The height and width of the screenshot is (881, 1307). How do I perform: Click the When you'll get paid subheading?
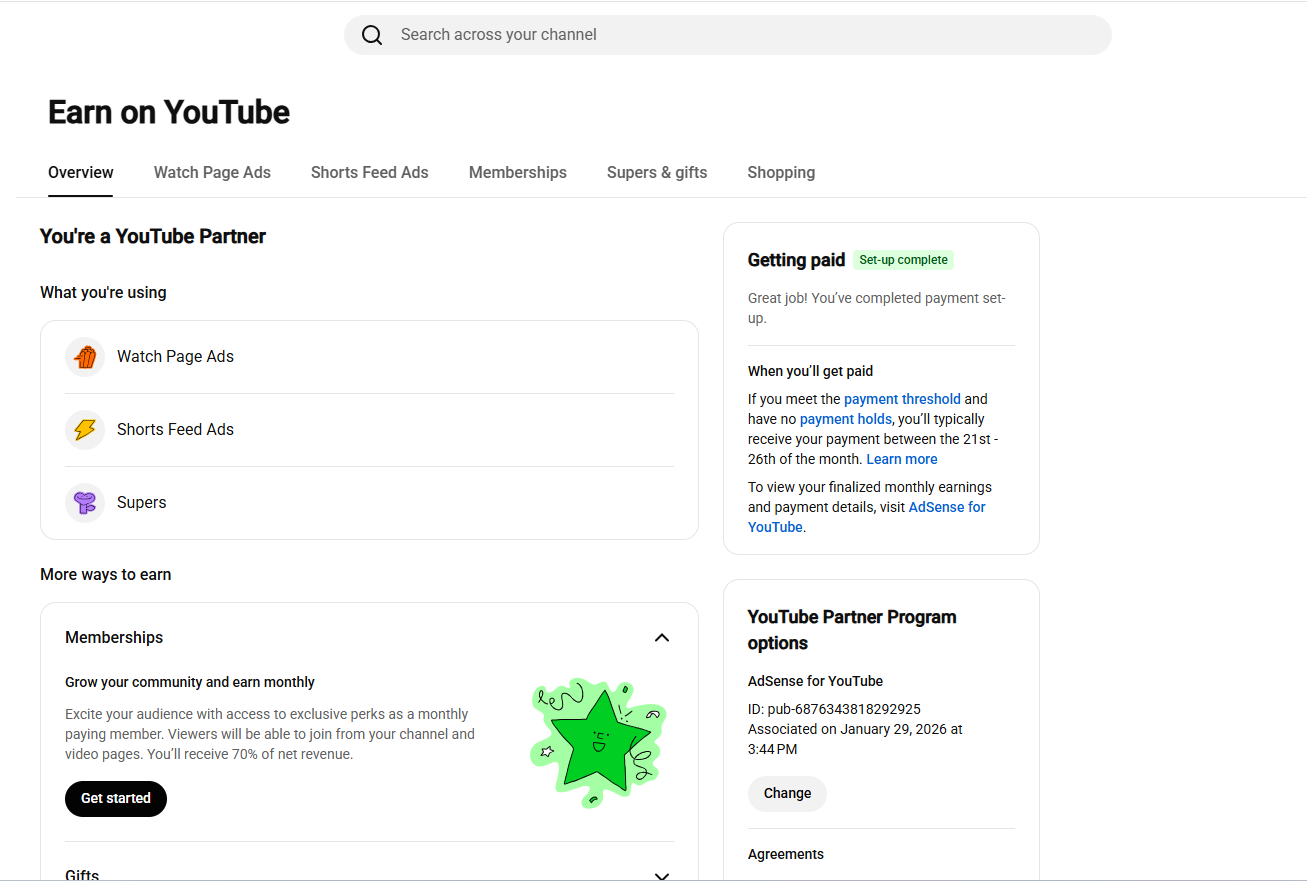[810, 371]
